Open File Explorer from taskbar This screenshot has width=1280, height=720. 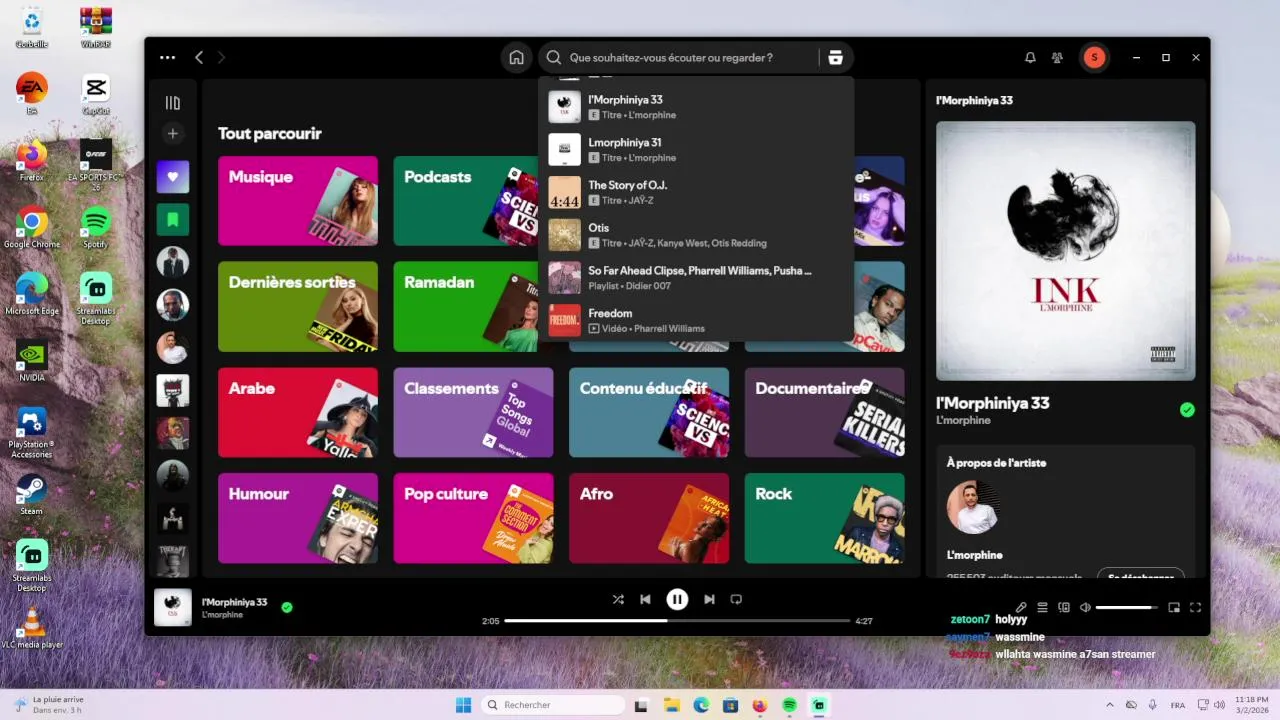671,705
